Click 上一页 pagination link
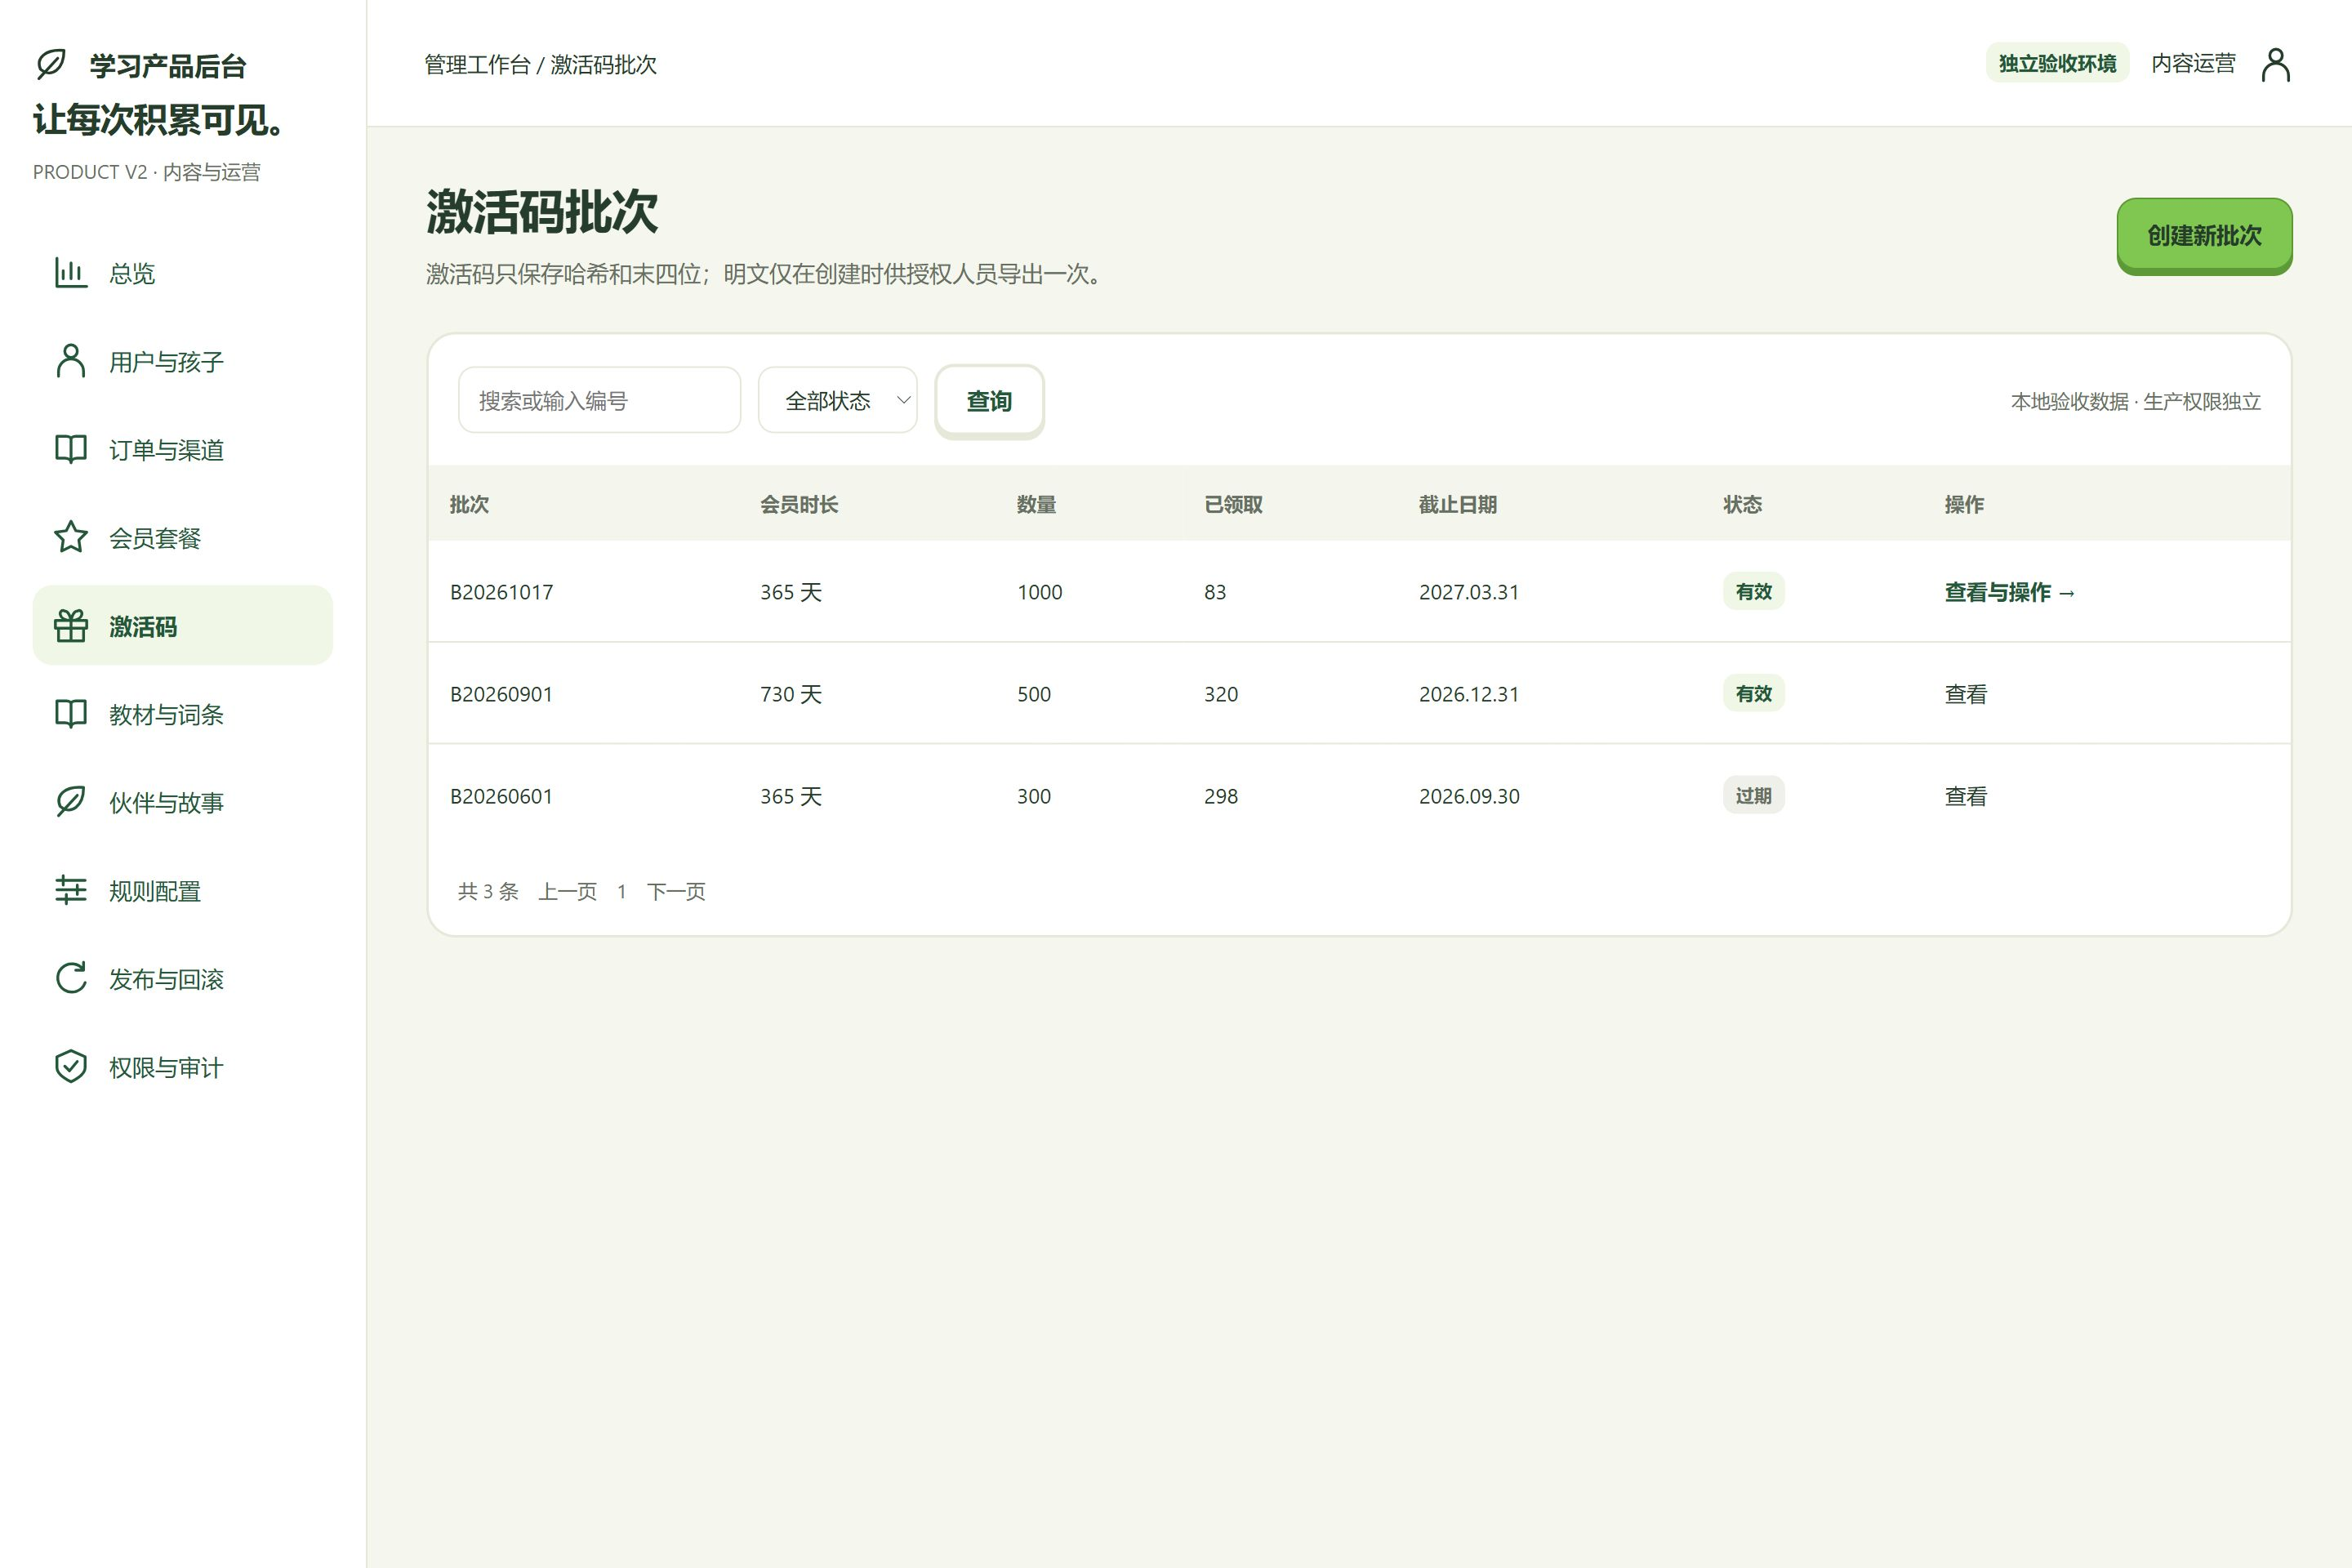 pos(567,891)
